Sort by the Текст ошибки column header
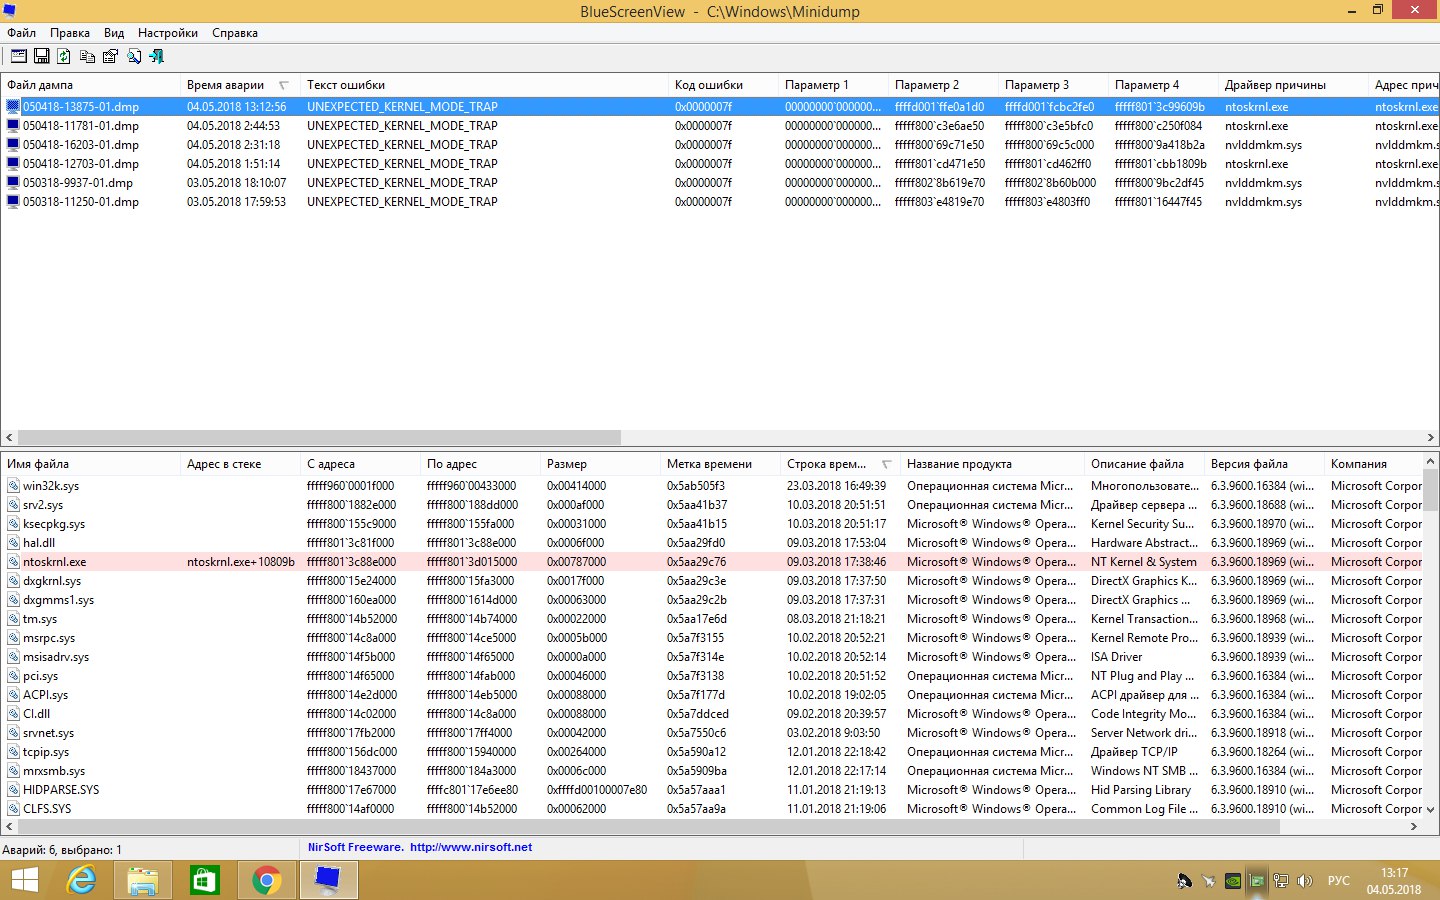Image resolution: width=1440 pixels, height=900 pixels. point(346,85)
